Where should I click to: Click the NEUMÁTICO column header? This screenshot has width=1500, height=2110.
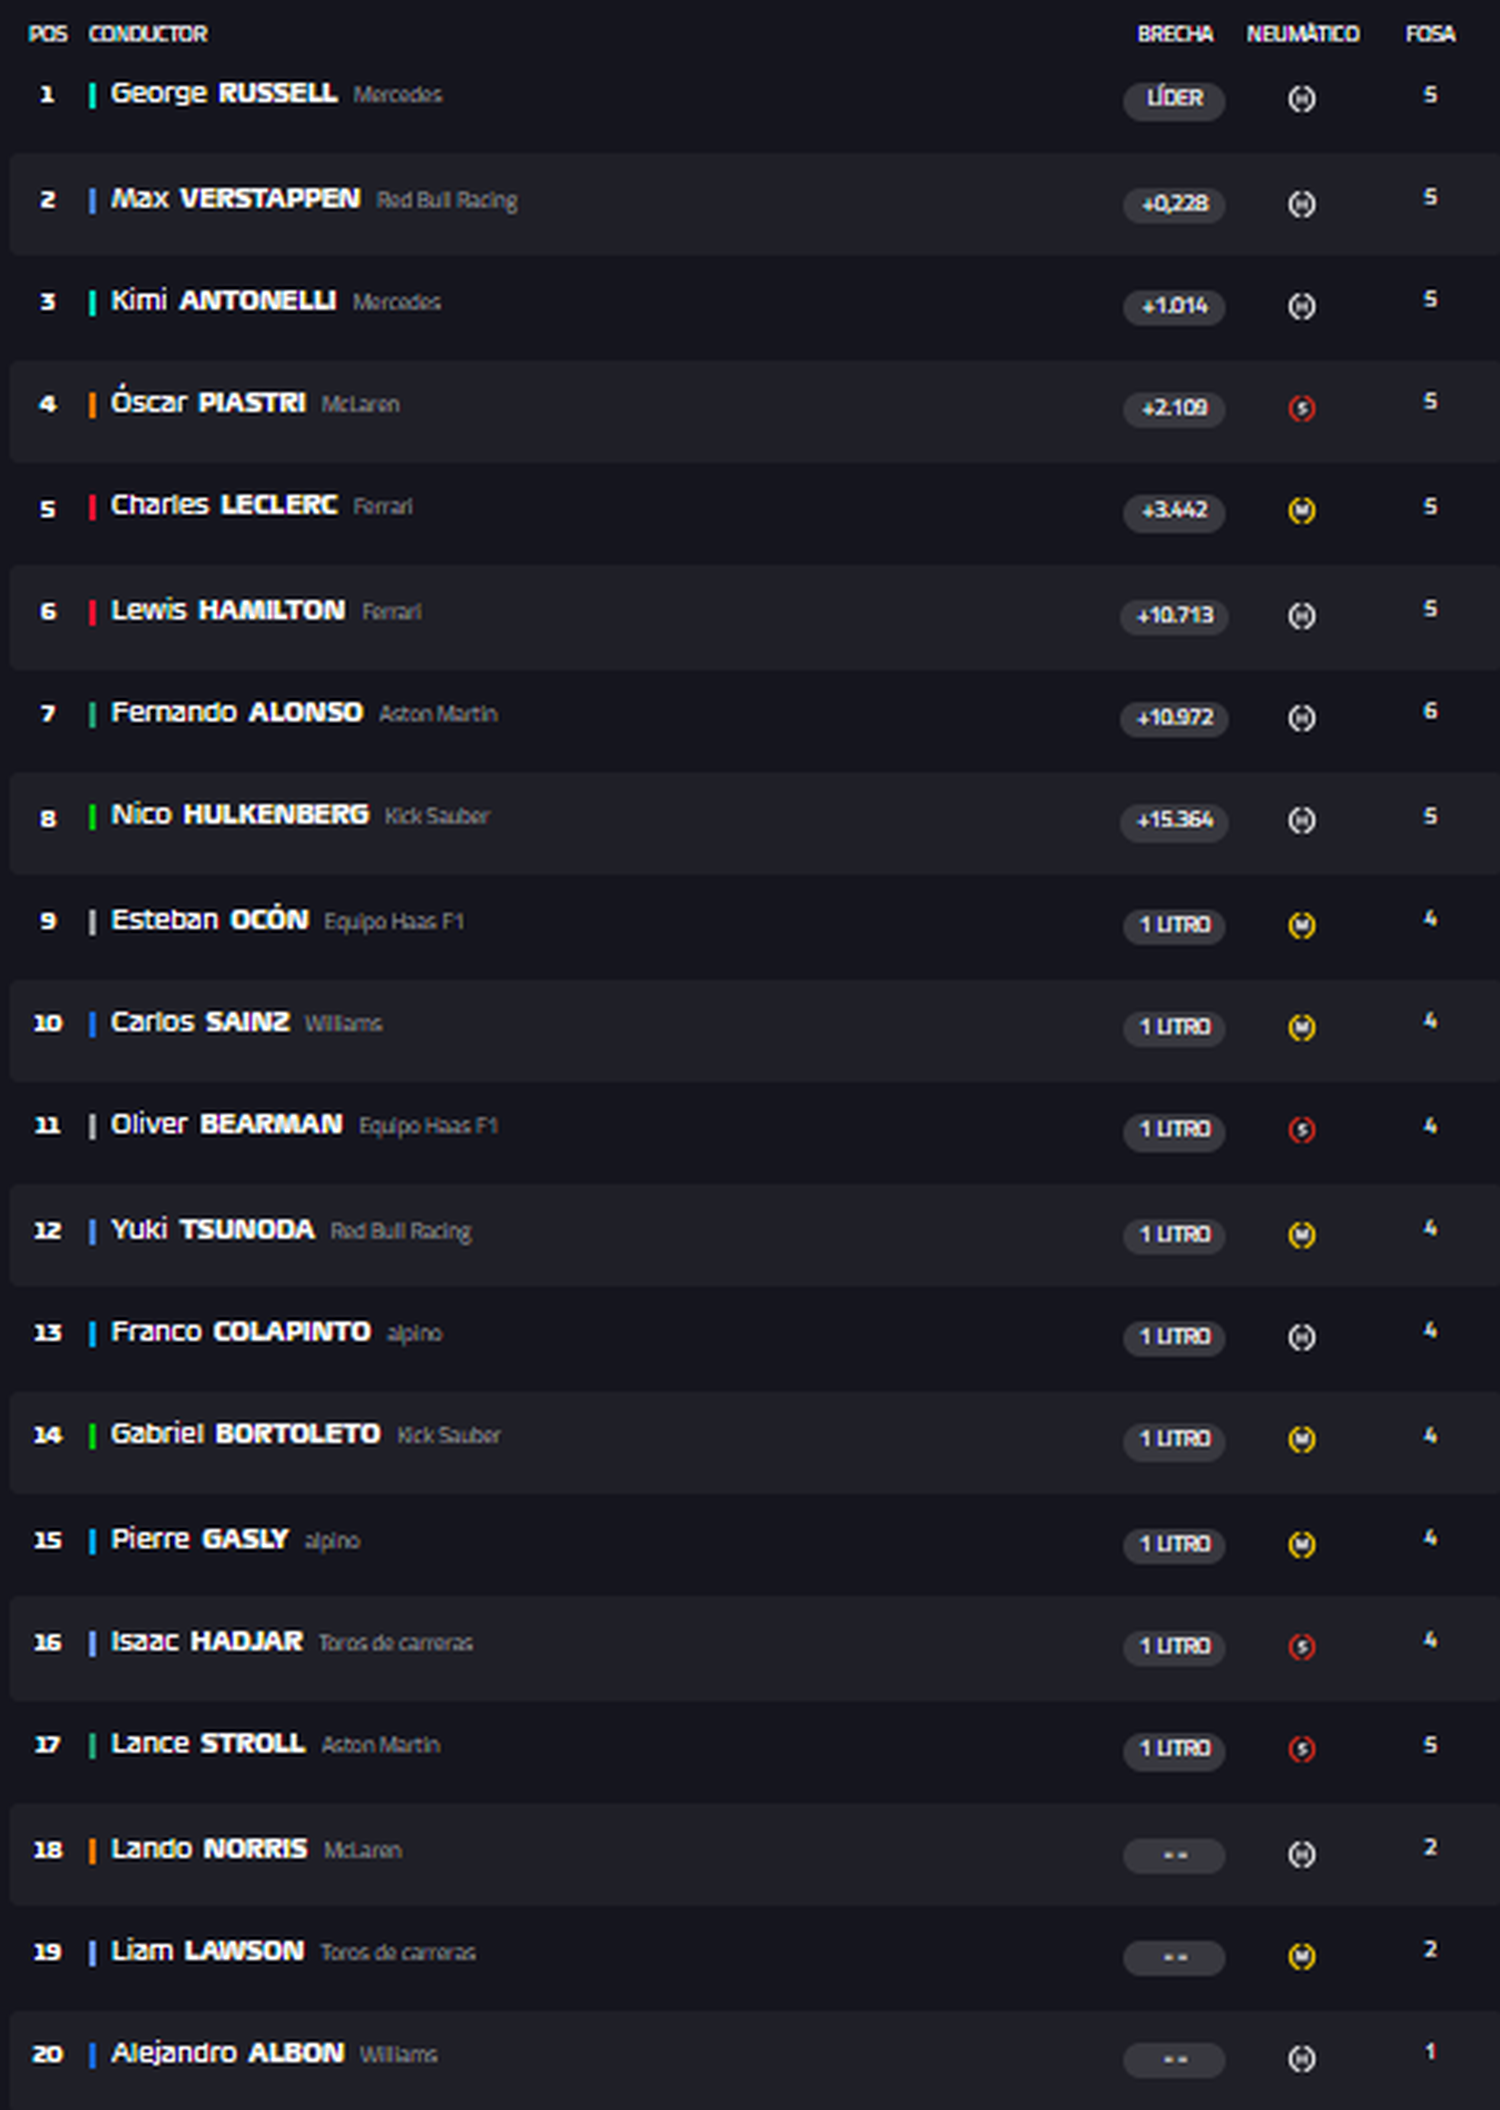click(1302, 34)
